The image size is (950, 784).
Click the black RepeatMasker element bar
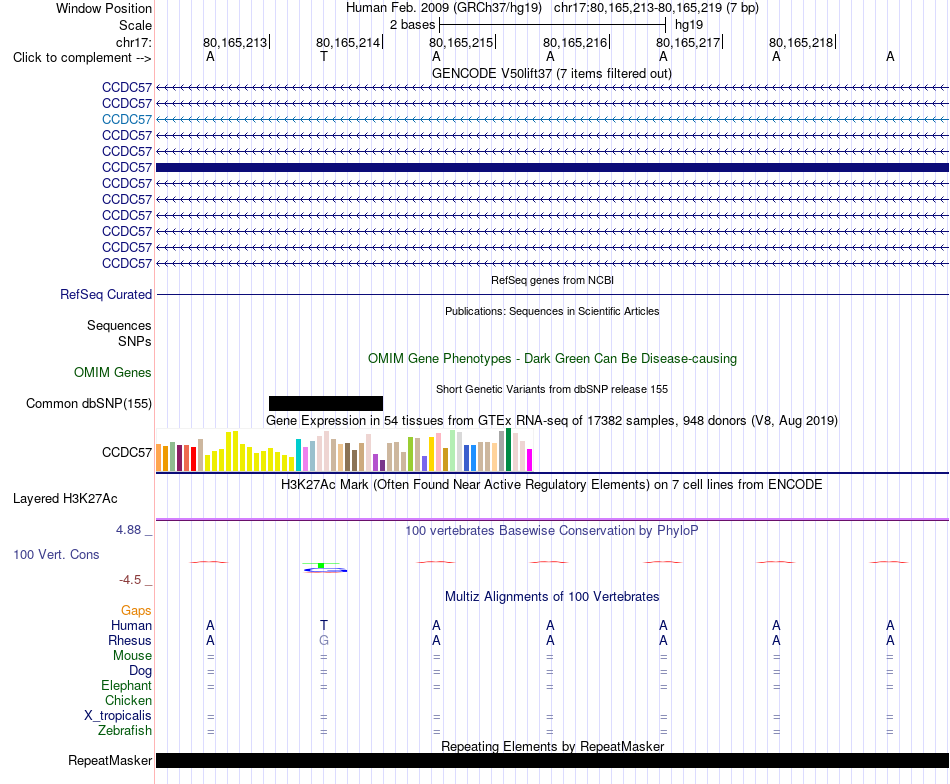(552, 760)
